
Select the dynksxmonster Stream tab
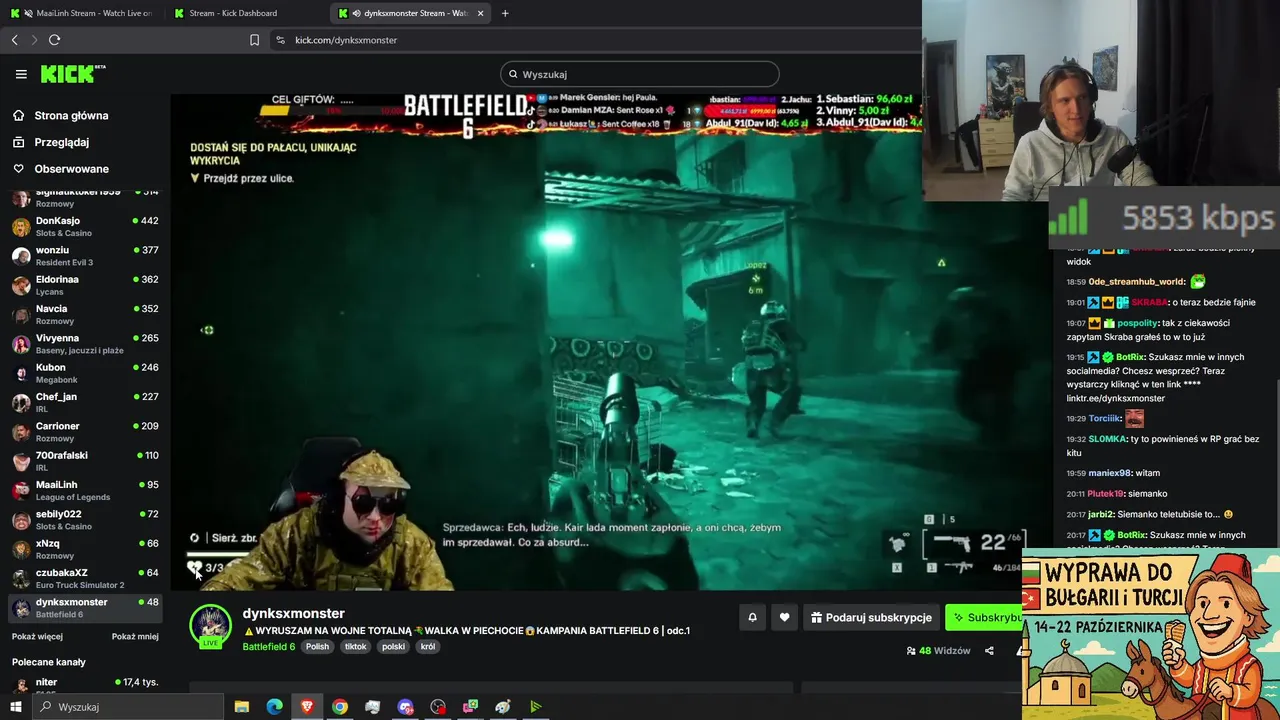tap(408, 13)
